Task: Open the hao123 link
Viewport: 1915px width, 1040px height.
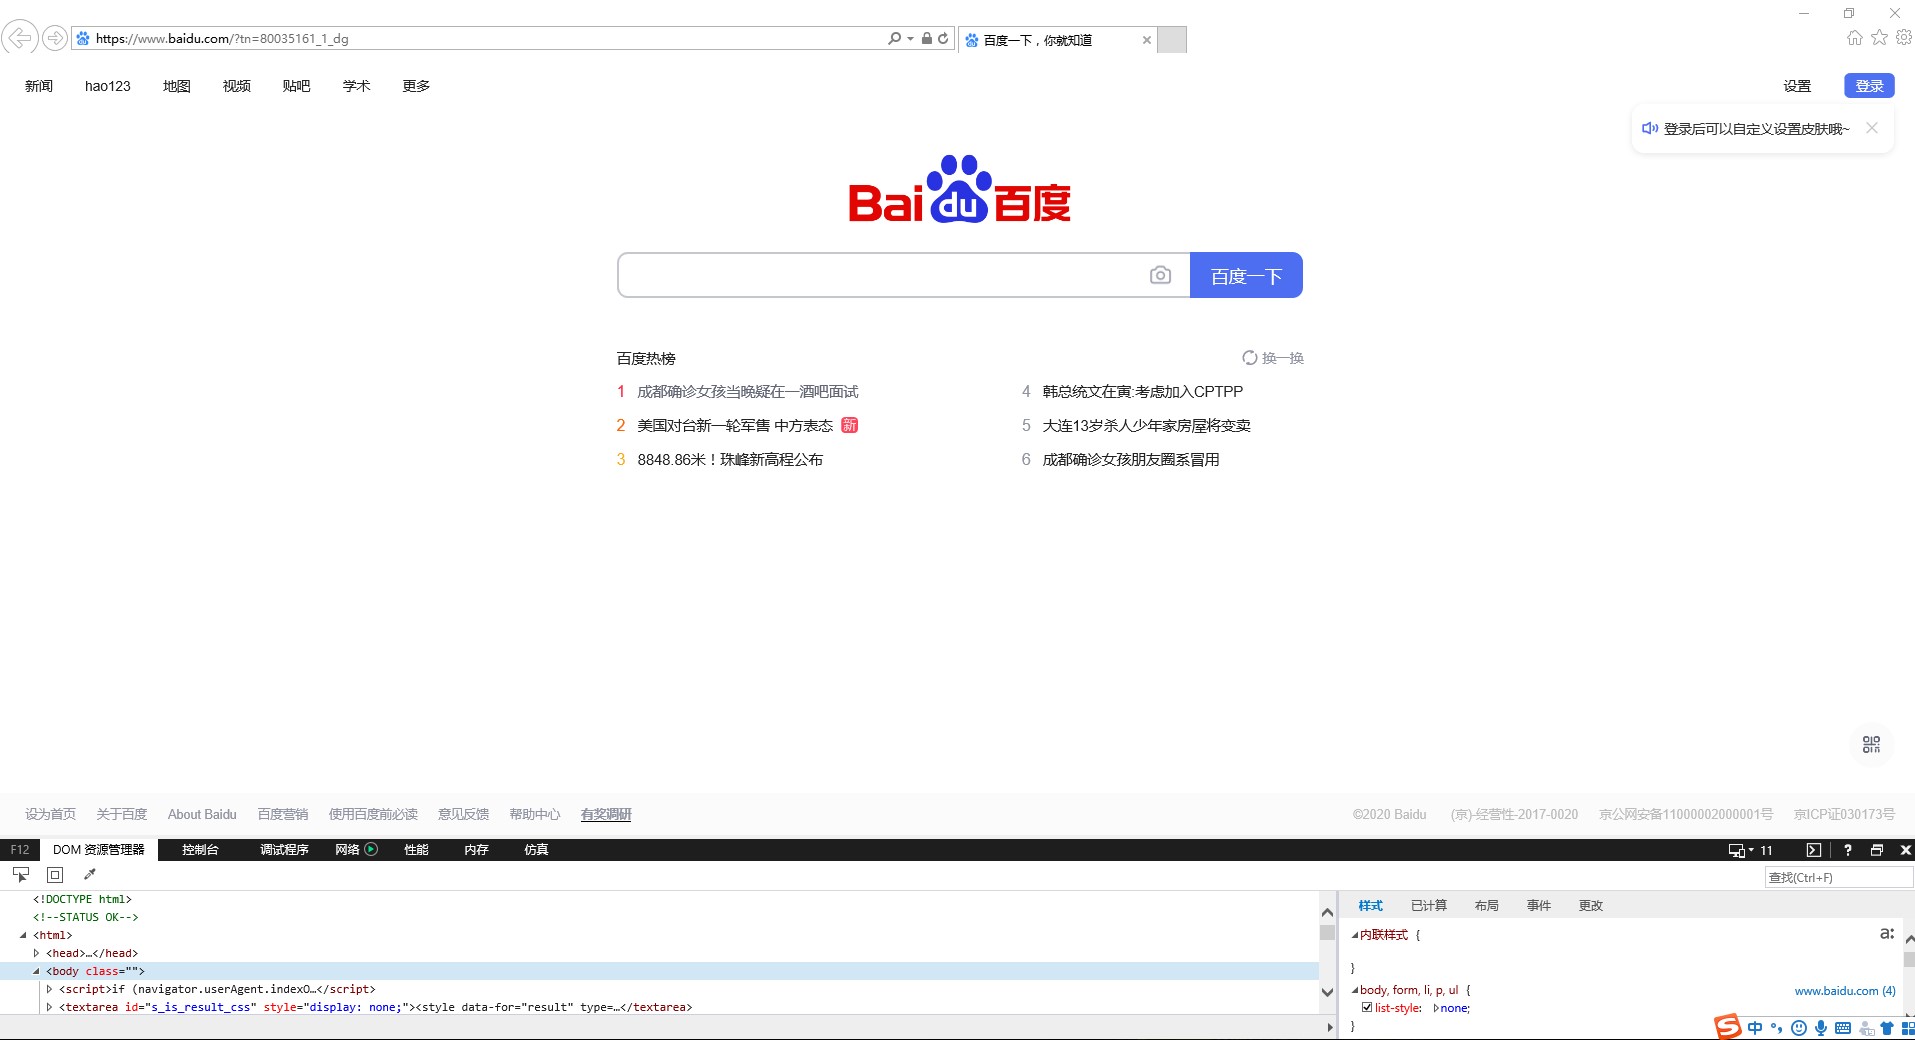Action: (108, 86)
